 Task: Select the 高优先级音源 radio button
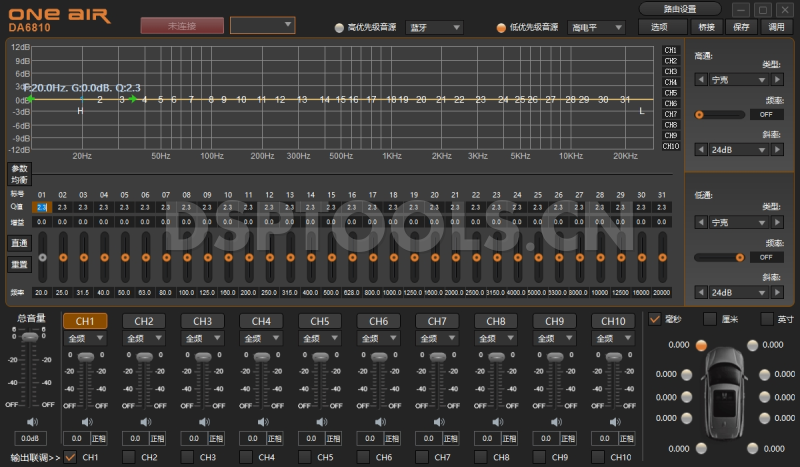click(339, 28)
